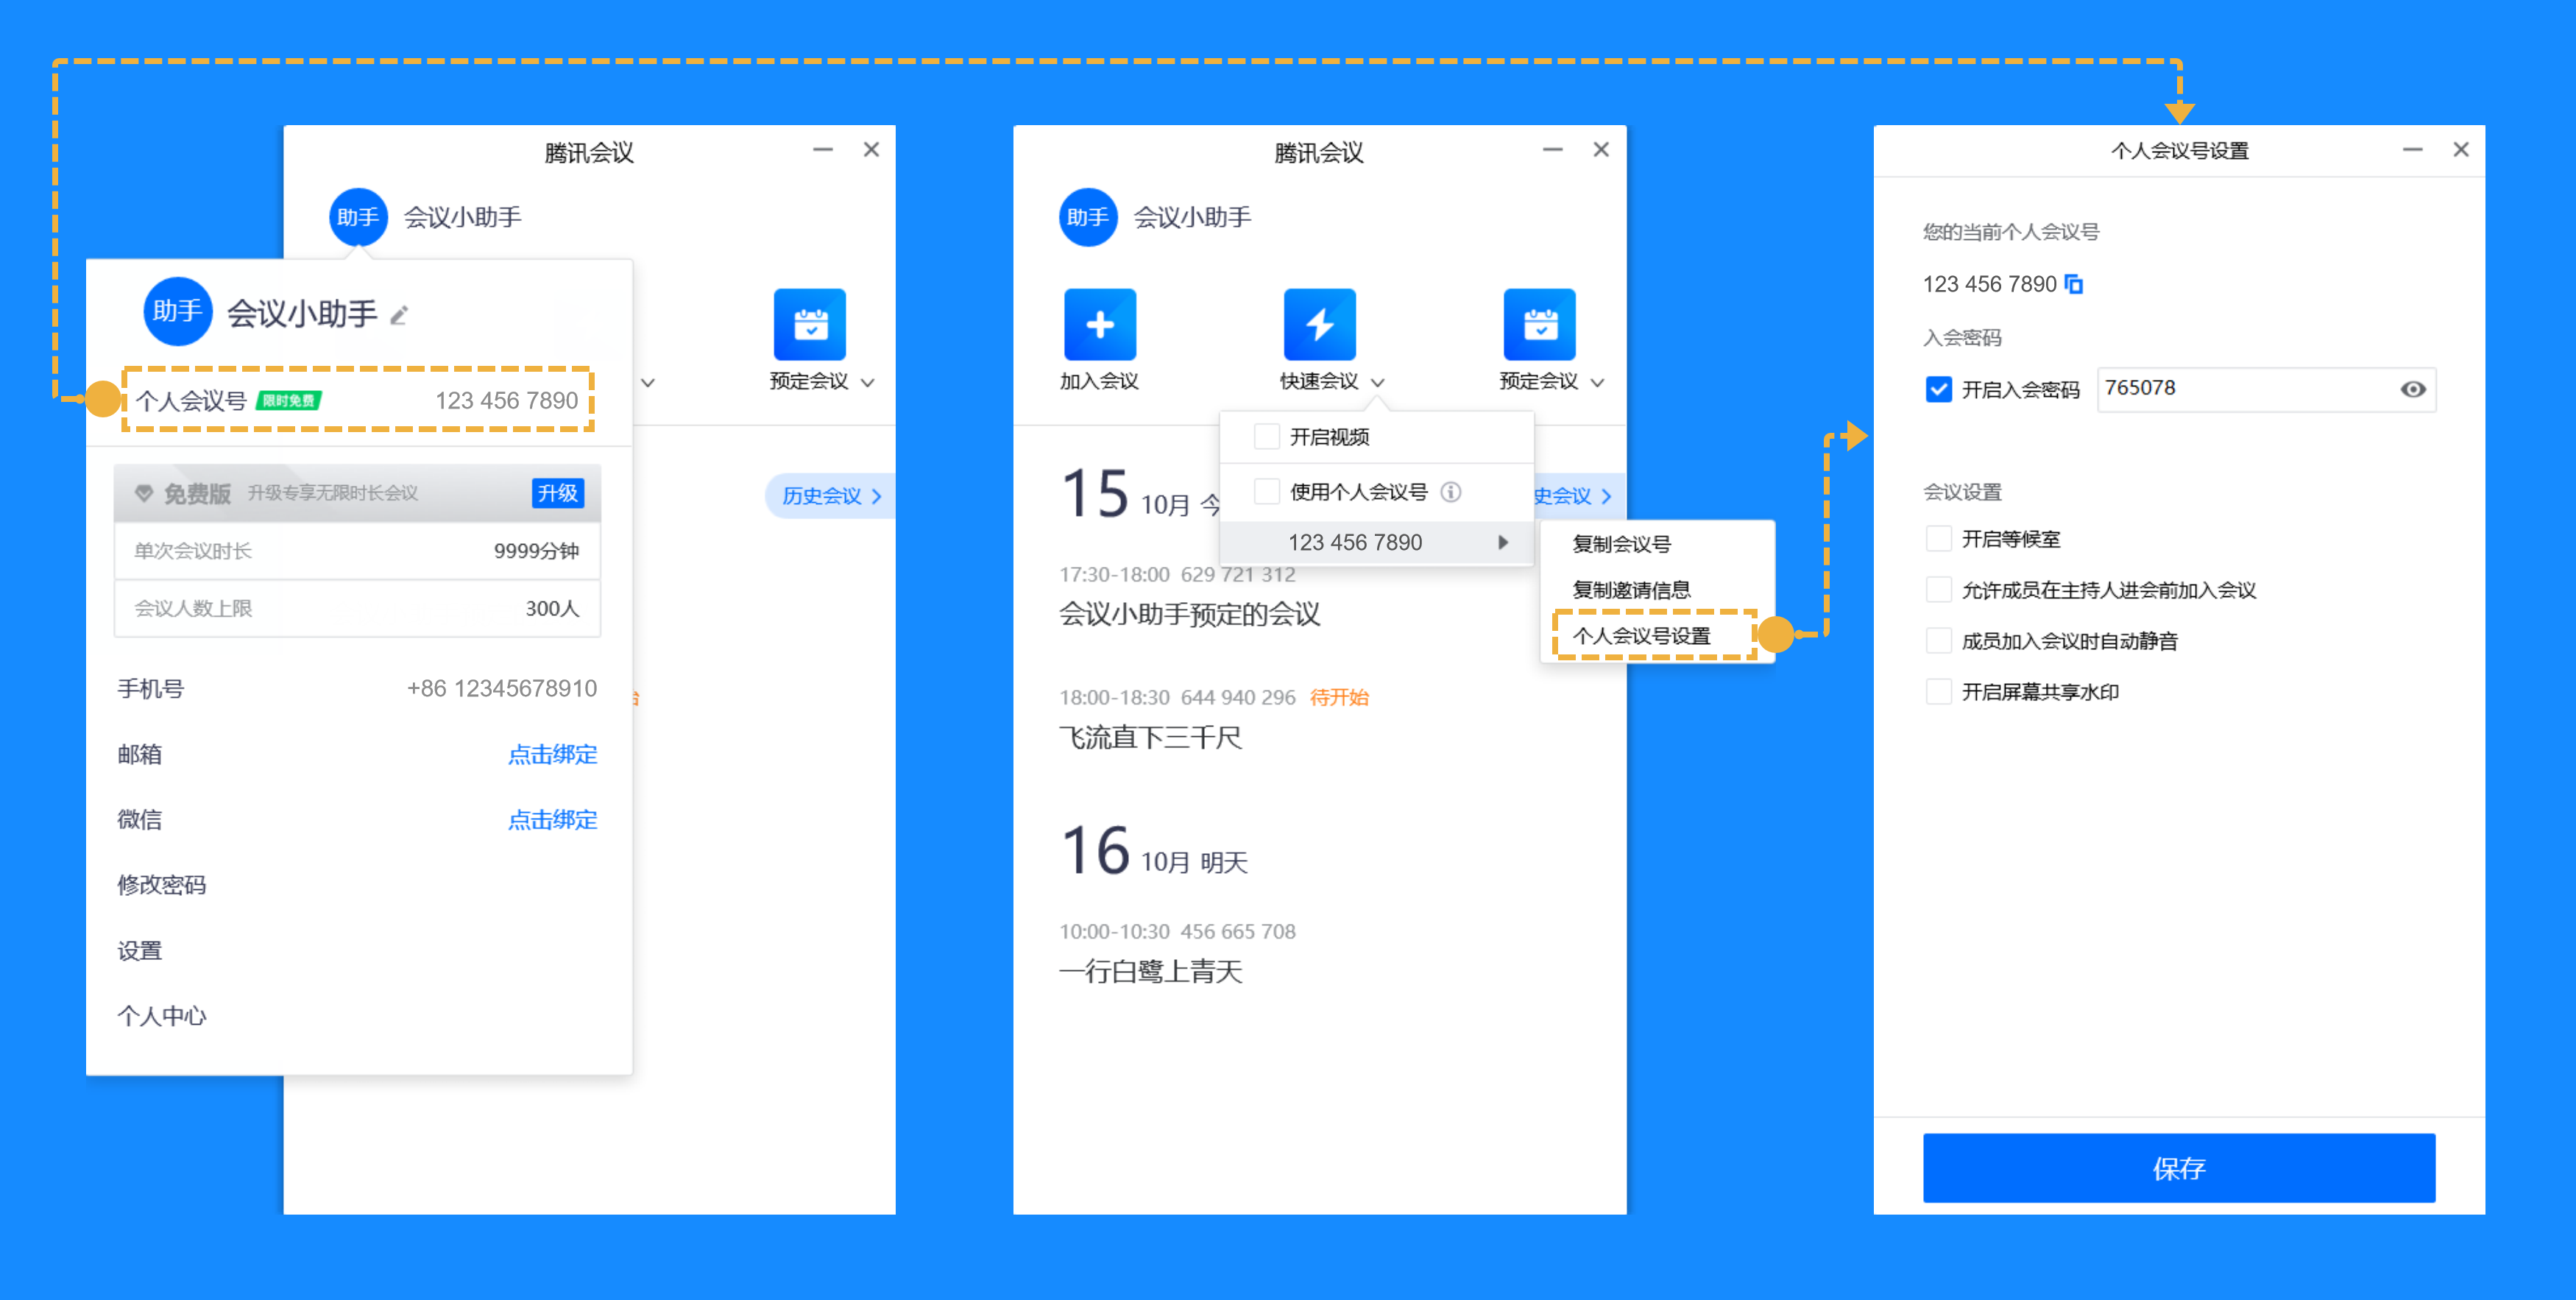Image resolution: width=2576 pixels, height=1300 pixels.
Task: Open meeting 一行白鹭上青天
Action: (1150, 972)
